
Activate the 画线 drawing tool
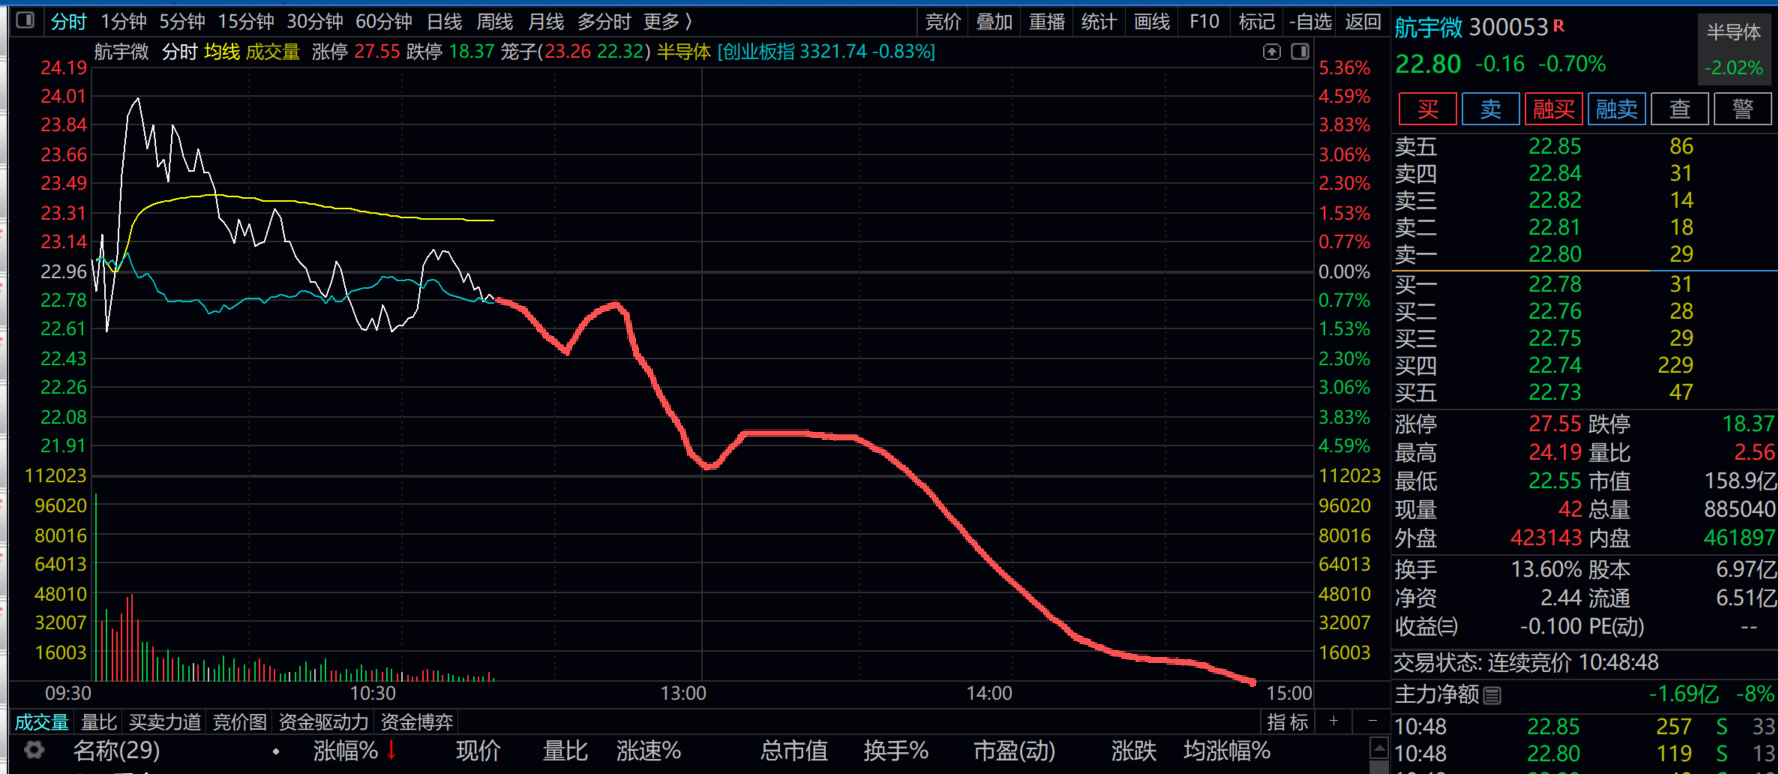[x=1152, y=21]
